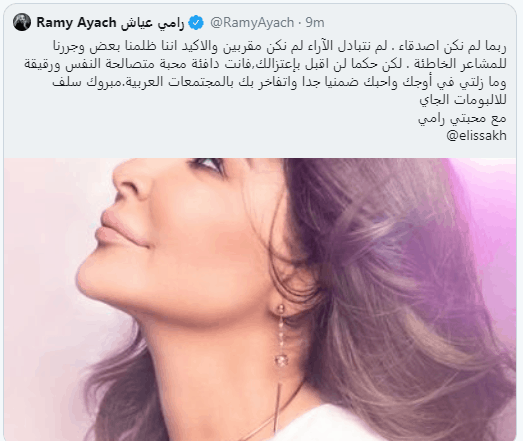
Task: Click the dot separator before 9m
Action: click(x=300, y=23)
